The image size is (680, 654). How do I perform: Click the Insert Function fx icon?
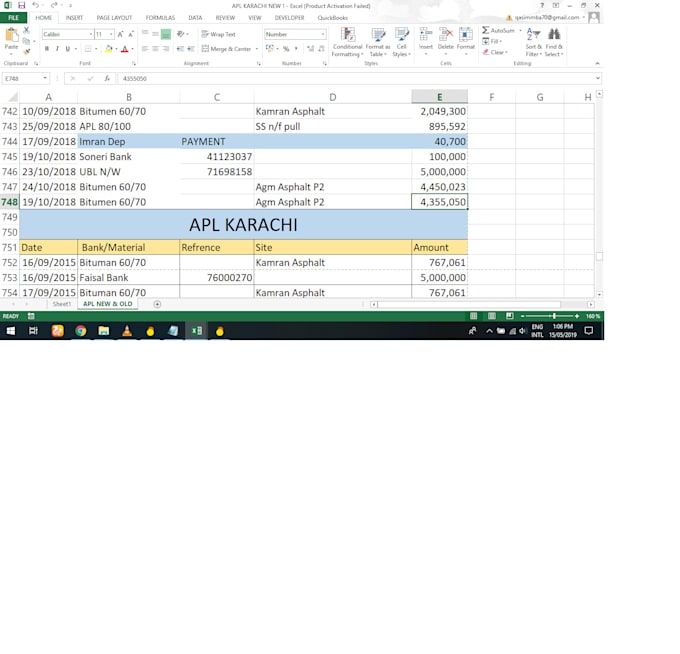point(107,78)
